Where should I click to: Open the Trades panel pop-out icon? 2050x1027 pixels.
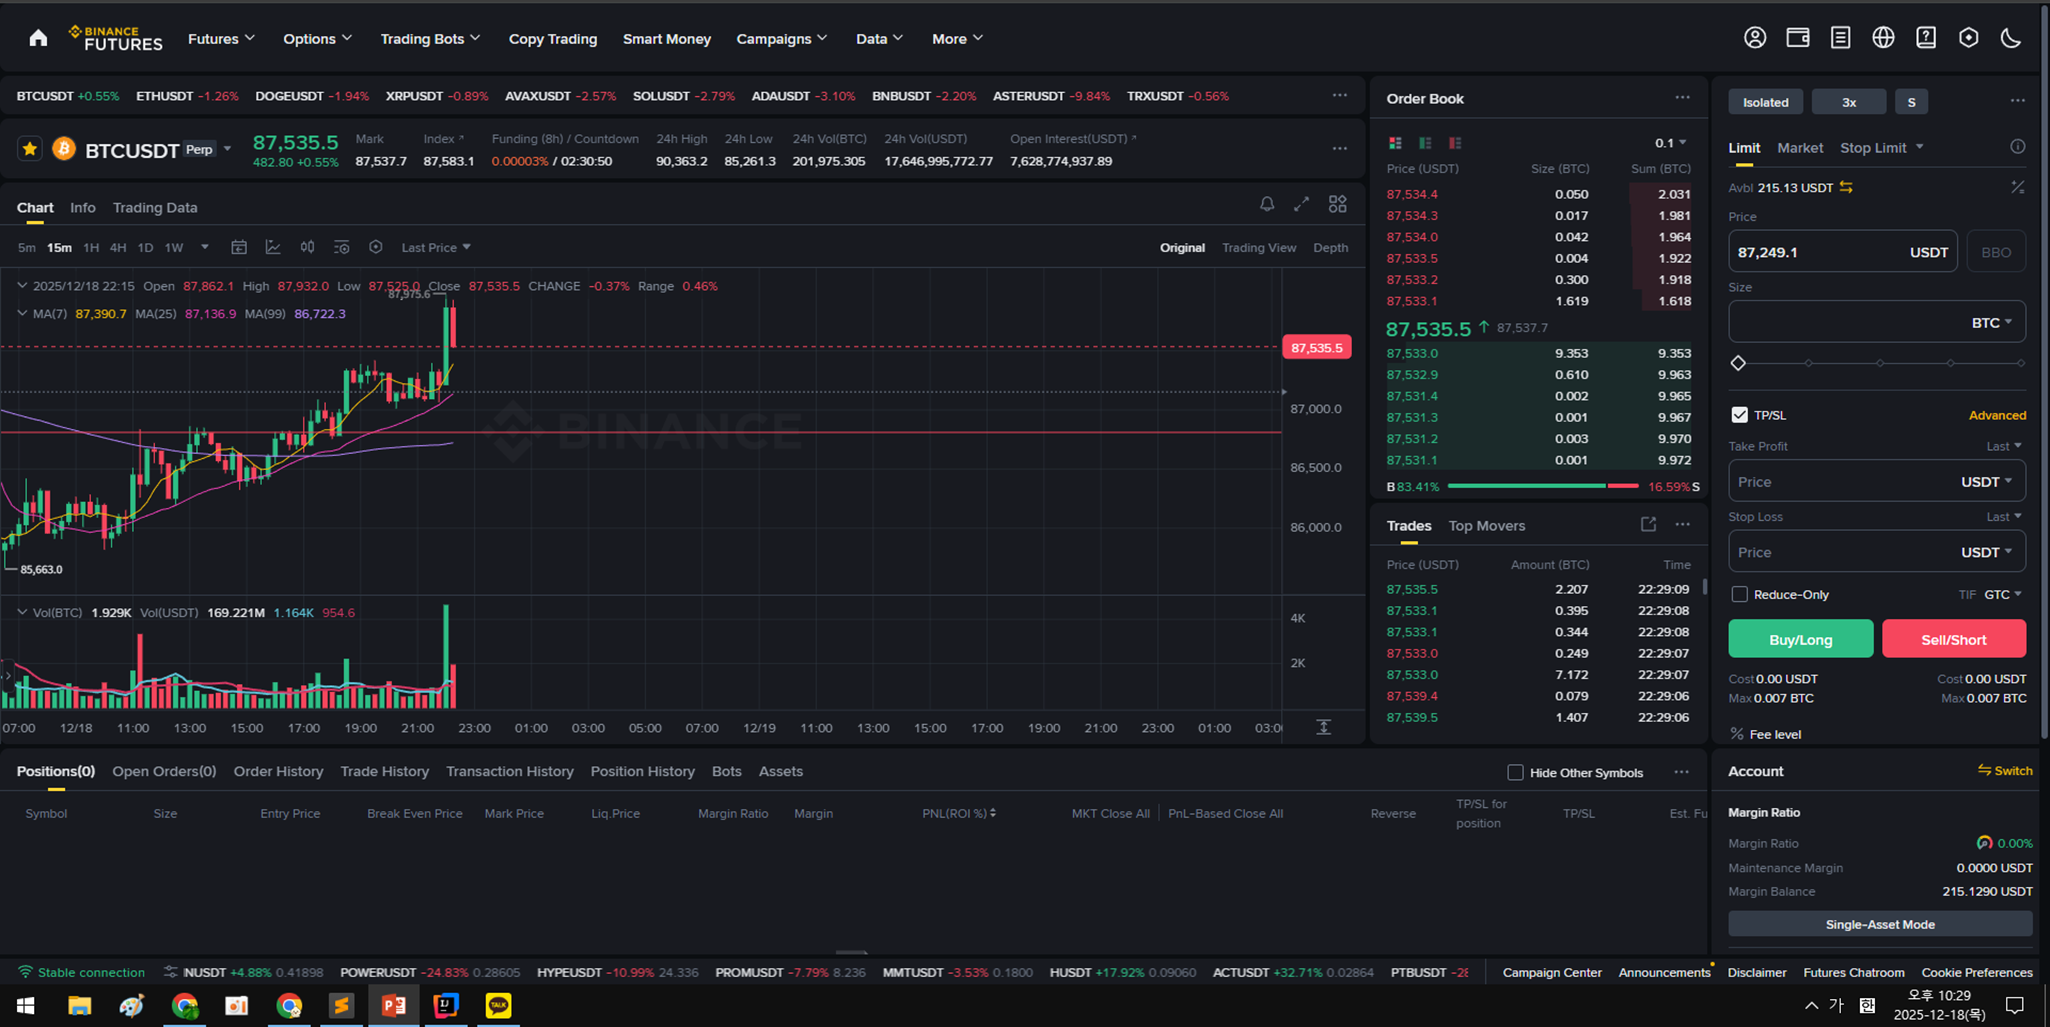[x=1648, y=524]
